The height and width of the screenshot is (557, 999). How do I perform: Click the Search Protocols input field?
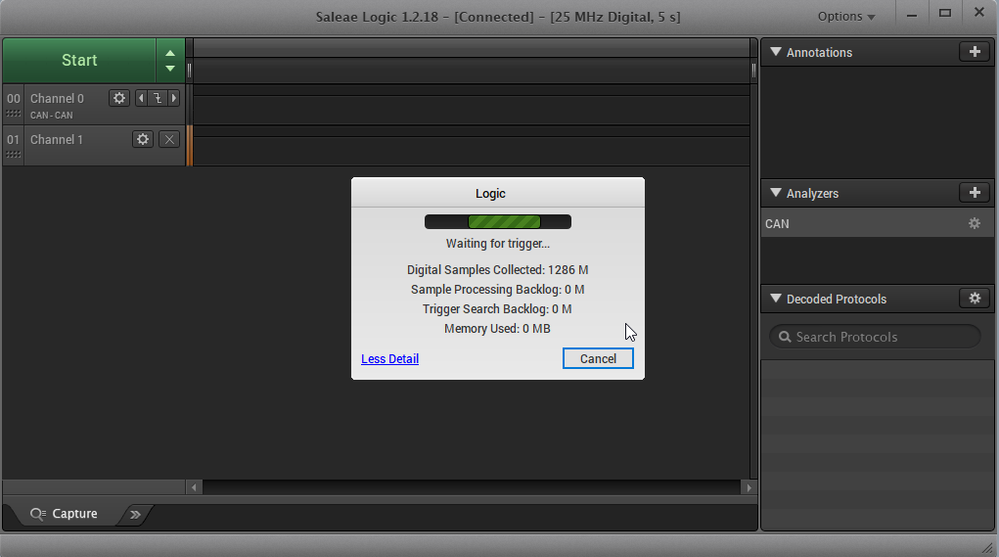pyautogui.click(x=875, y=336)
